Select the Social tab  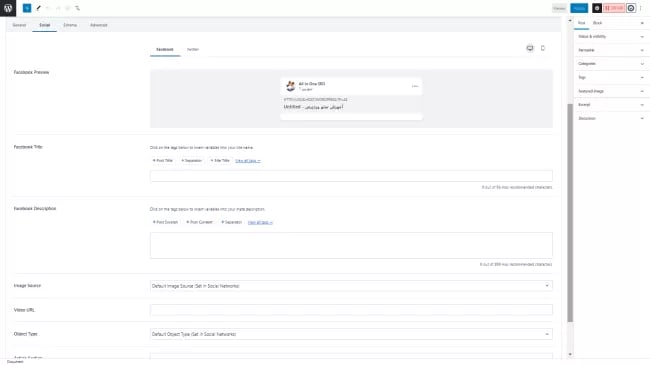(44, 25)
